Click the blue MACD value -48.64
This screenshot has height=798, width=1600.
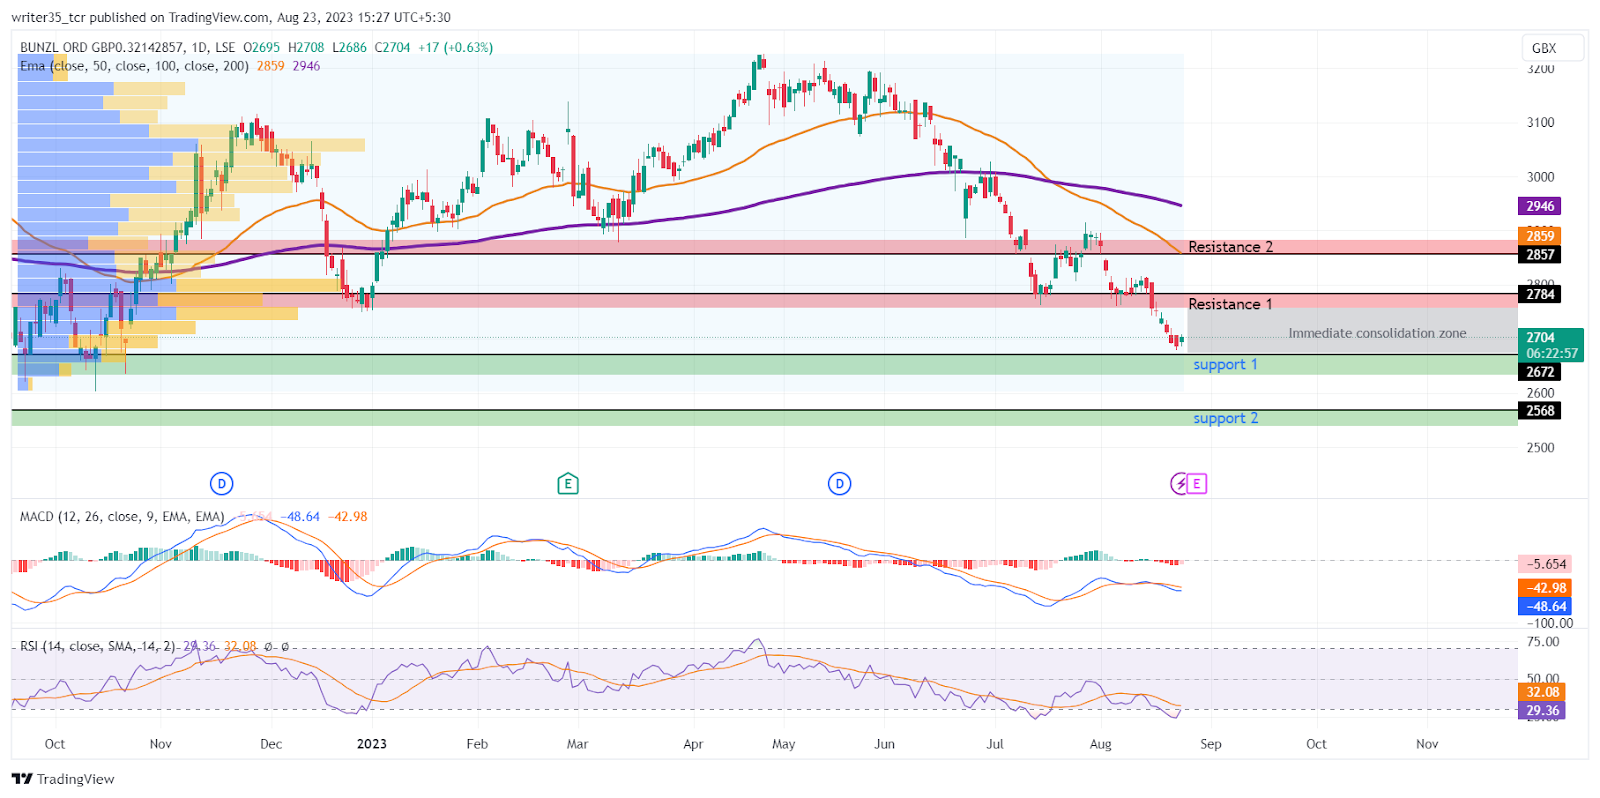click(x=1544, y=606)
